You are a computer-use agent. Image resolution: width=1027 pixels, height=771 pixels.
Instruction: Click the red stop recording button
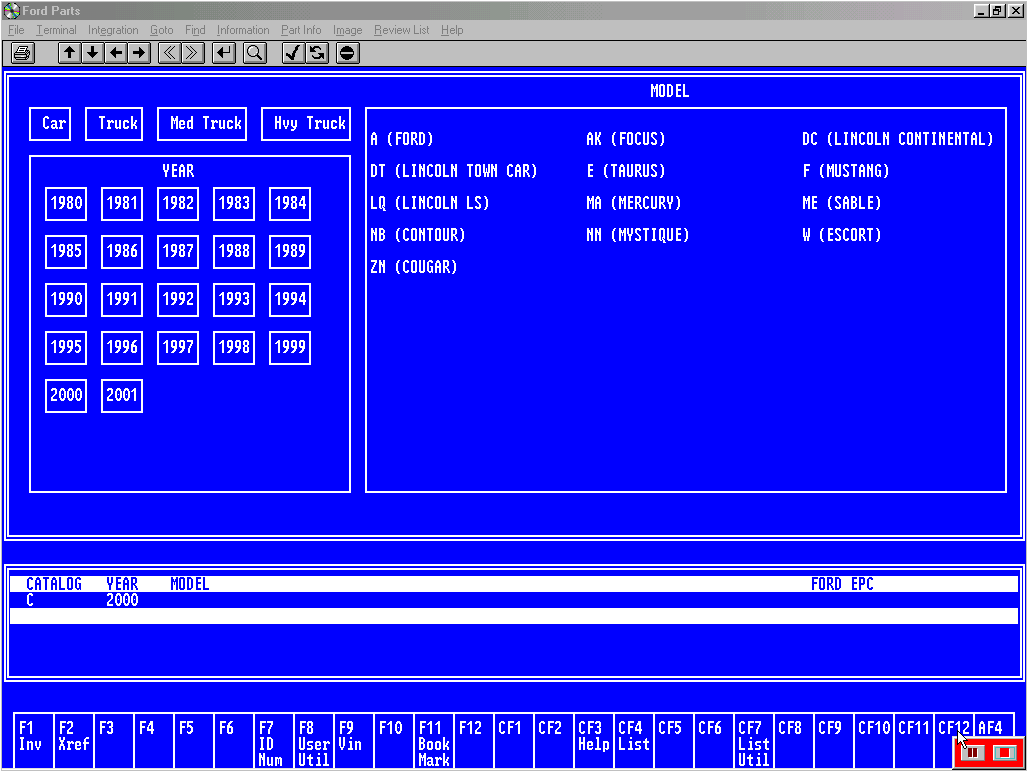pos(1003,753)
